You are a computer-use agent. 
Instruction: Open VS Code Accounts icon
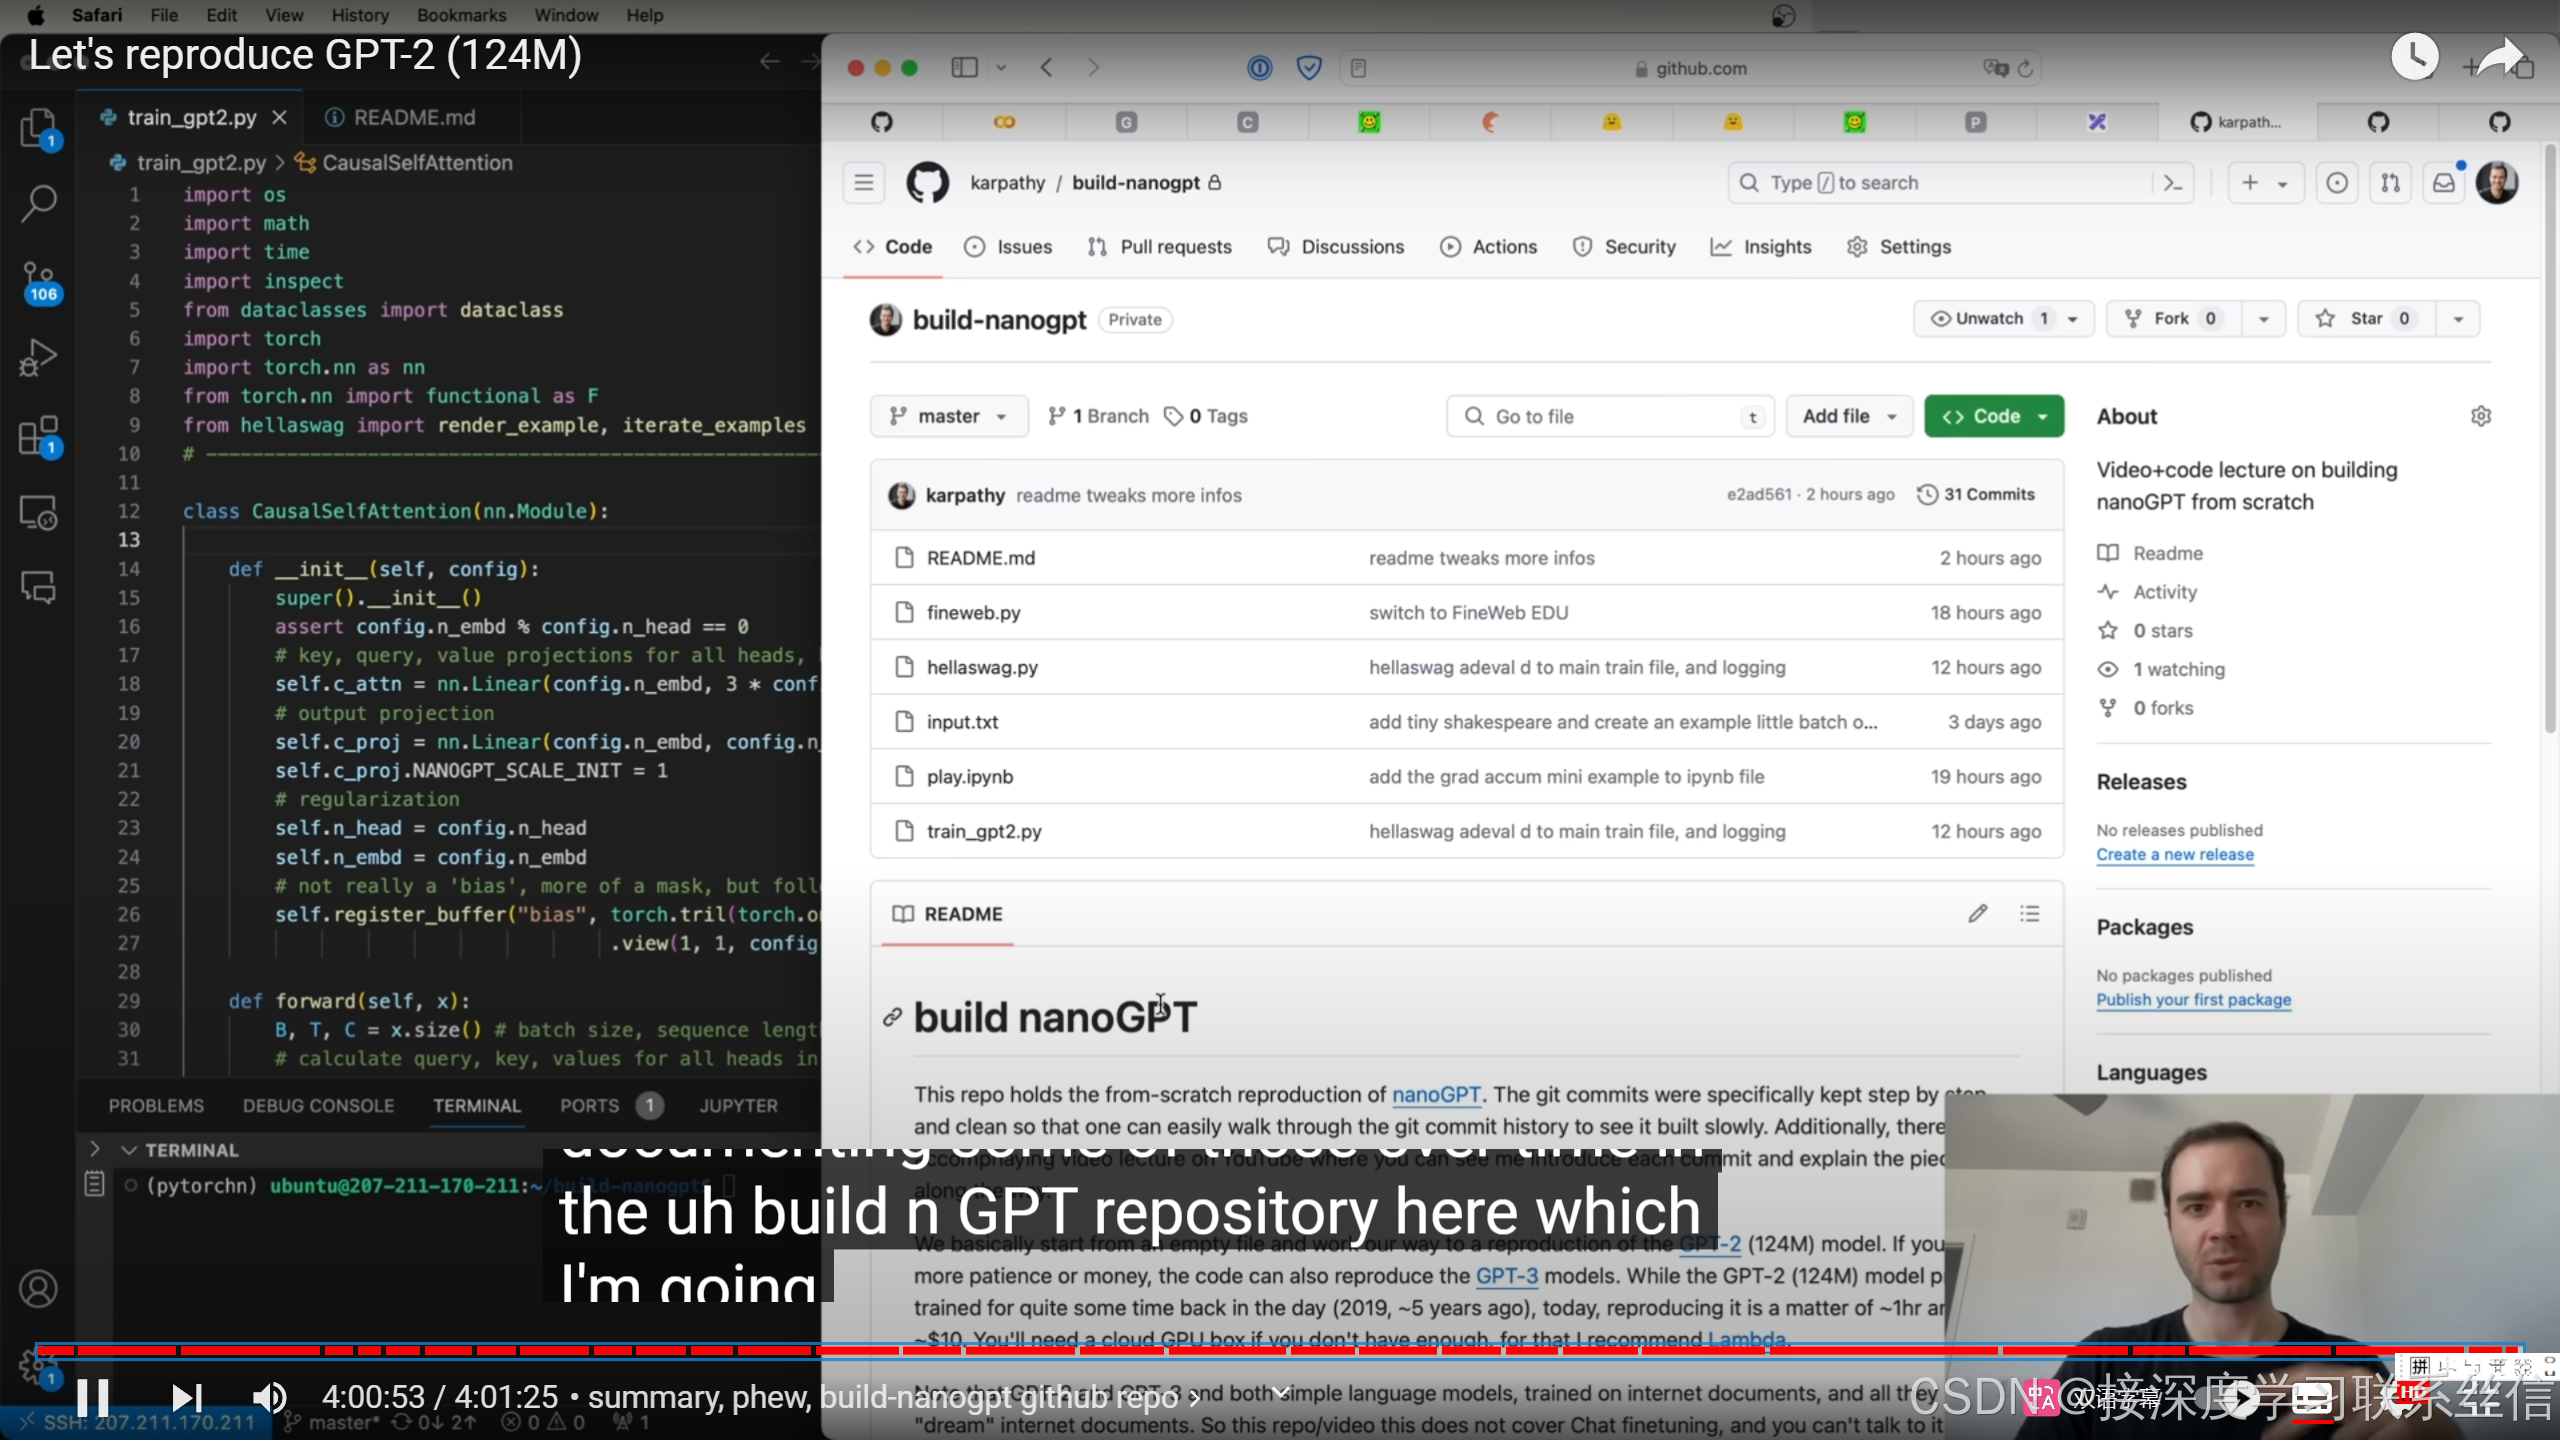point(38,1288)
